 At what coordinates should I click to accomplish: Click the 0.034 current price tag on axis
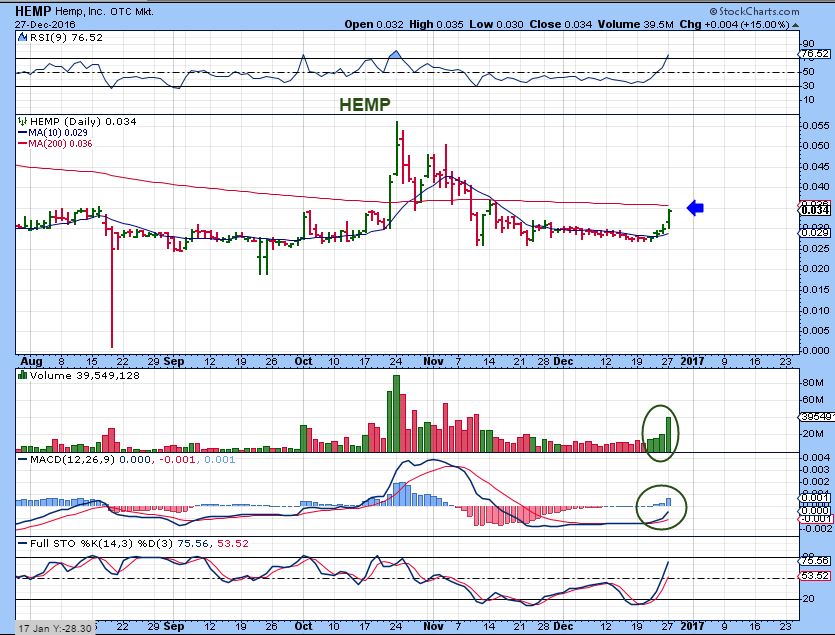(x=815, y=210)
